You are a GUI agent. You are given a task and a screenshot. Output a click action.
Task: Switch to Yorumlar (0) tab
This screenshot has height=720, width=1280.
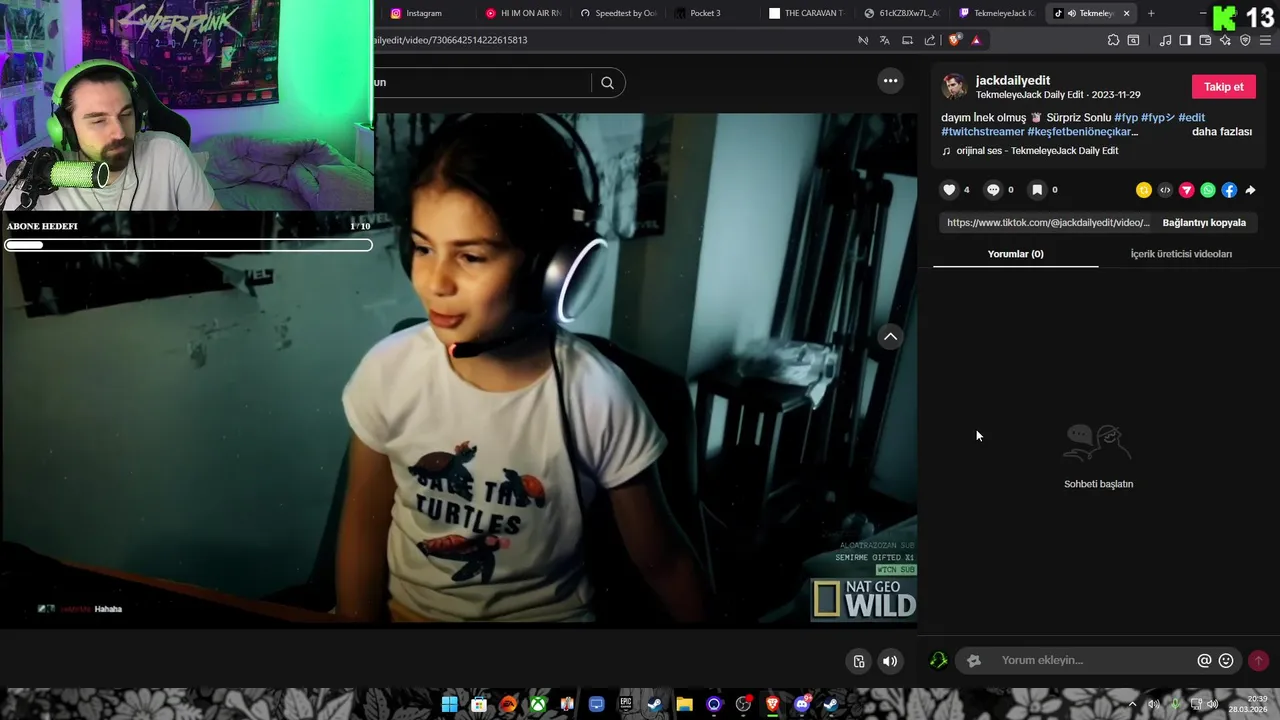pyautogui.click(x=1015, y=254)
